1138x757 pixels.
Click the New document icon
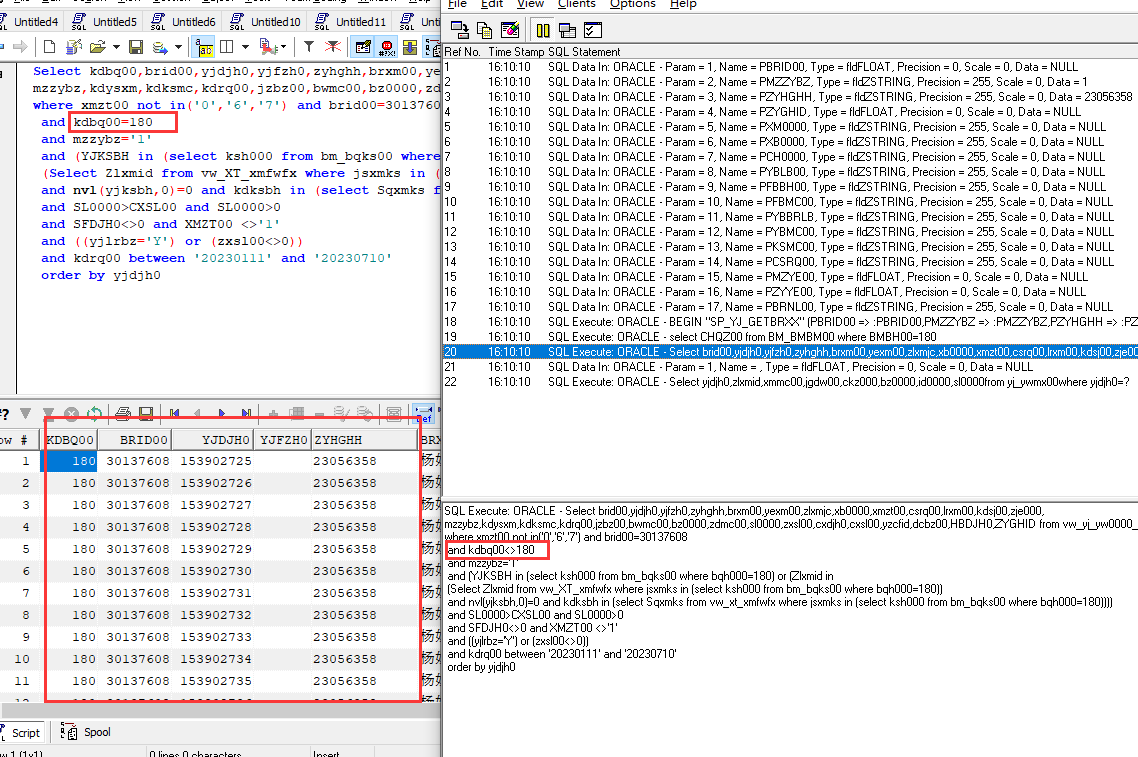(x=49, y=47)
